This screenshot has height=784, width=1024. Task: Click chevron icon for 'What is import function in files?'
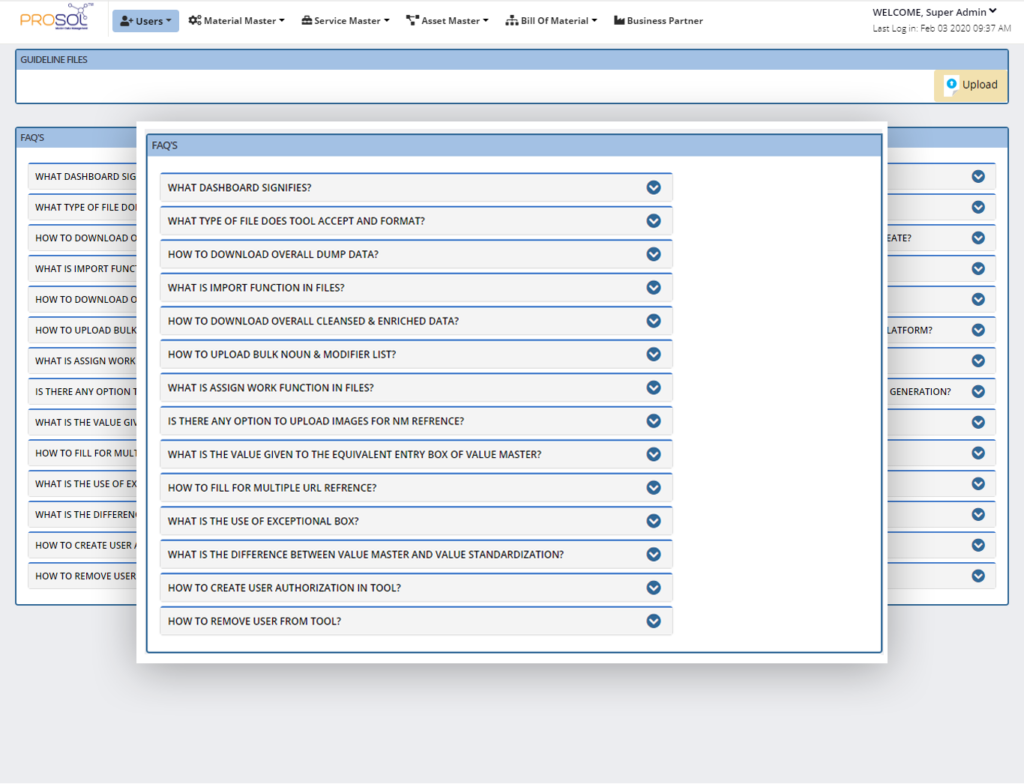tap(653, 287)
